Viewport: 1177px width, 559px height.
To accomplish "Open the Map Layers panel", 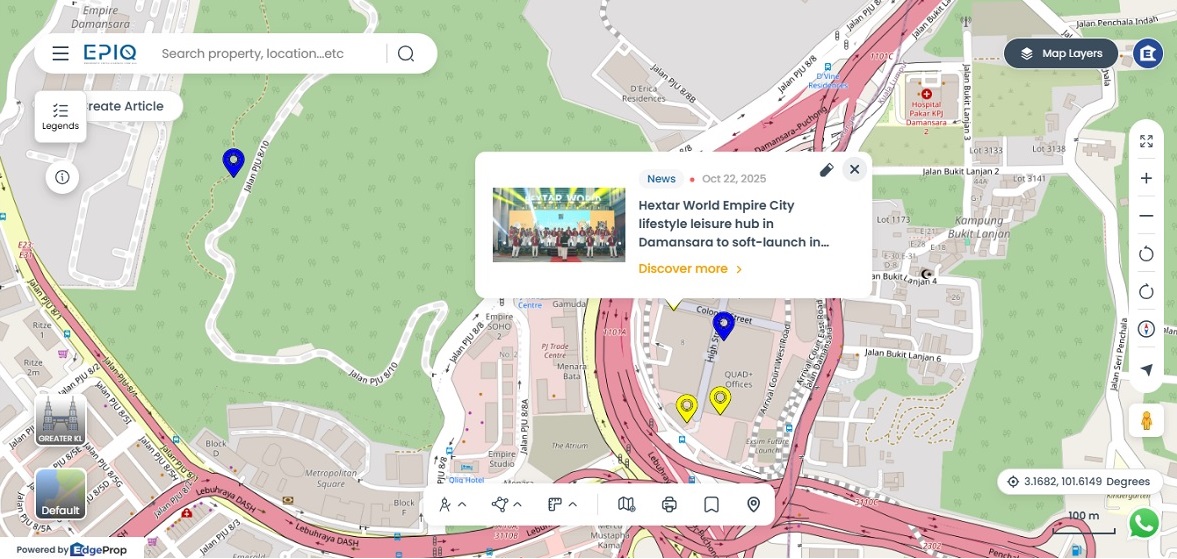I will tap(1060, 54).
